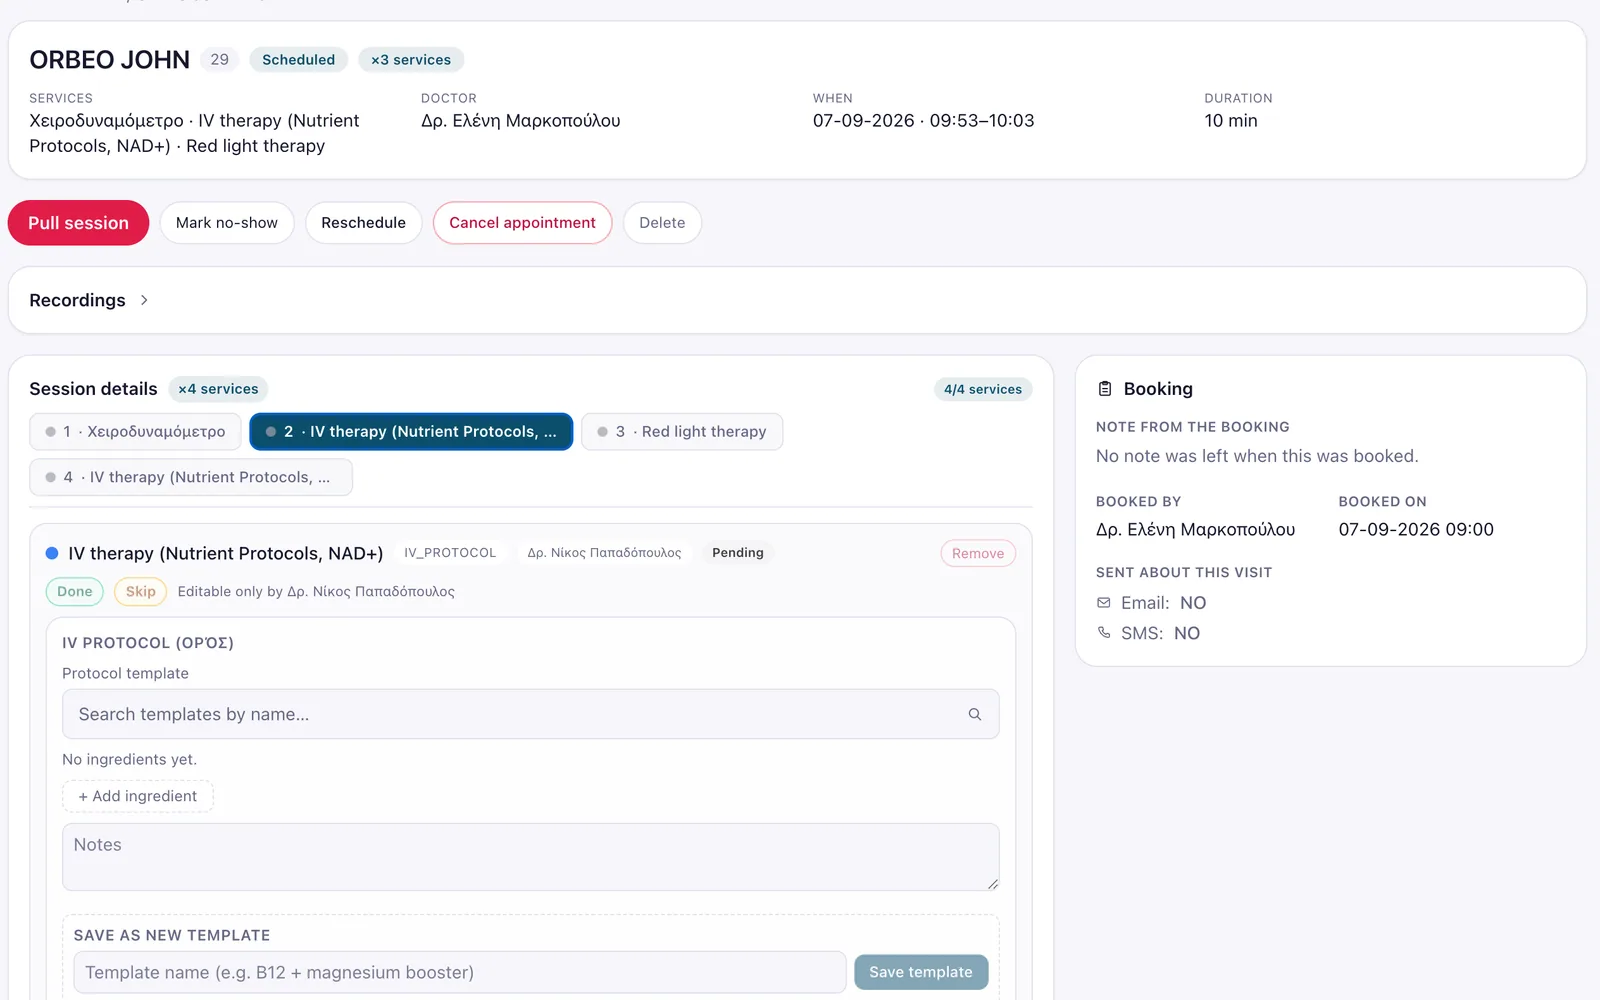Click Reschedule button

pos(363,223)
